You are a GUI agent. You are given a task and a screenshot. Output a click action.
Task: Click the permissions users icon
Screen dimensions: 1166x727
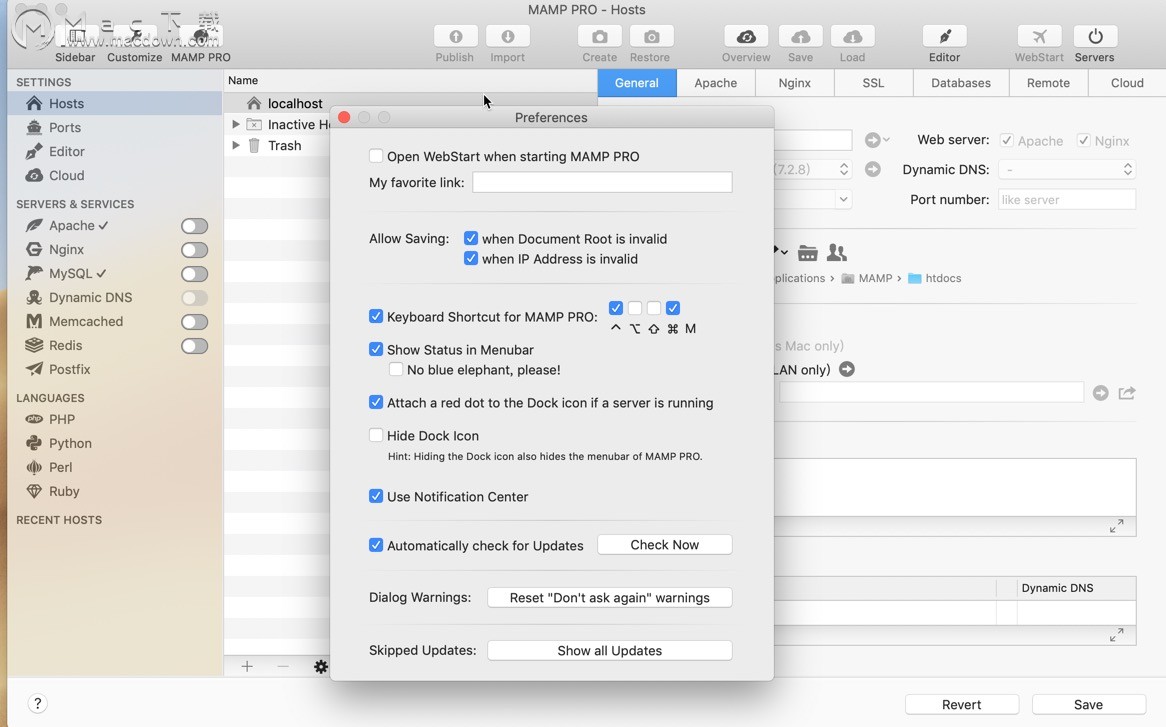pyautogui.click(x=837, y=253)
